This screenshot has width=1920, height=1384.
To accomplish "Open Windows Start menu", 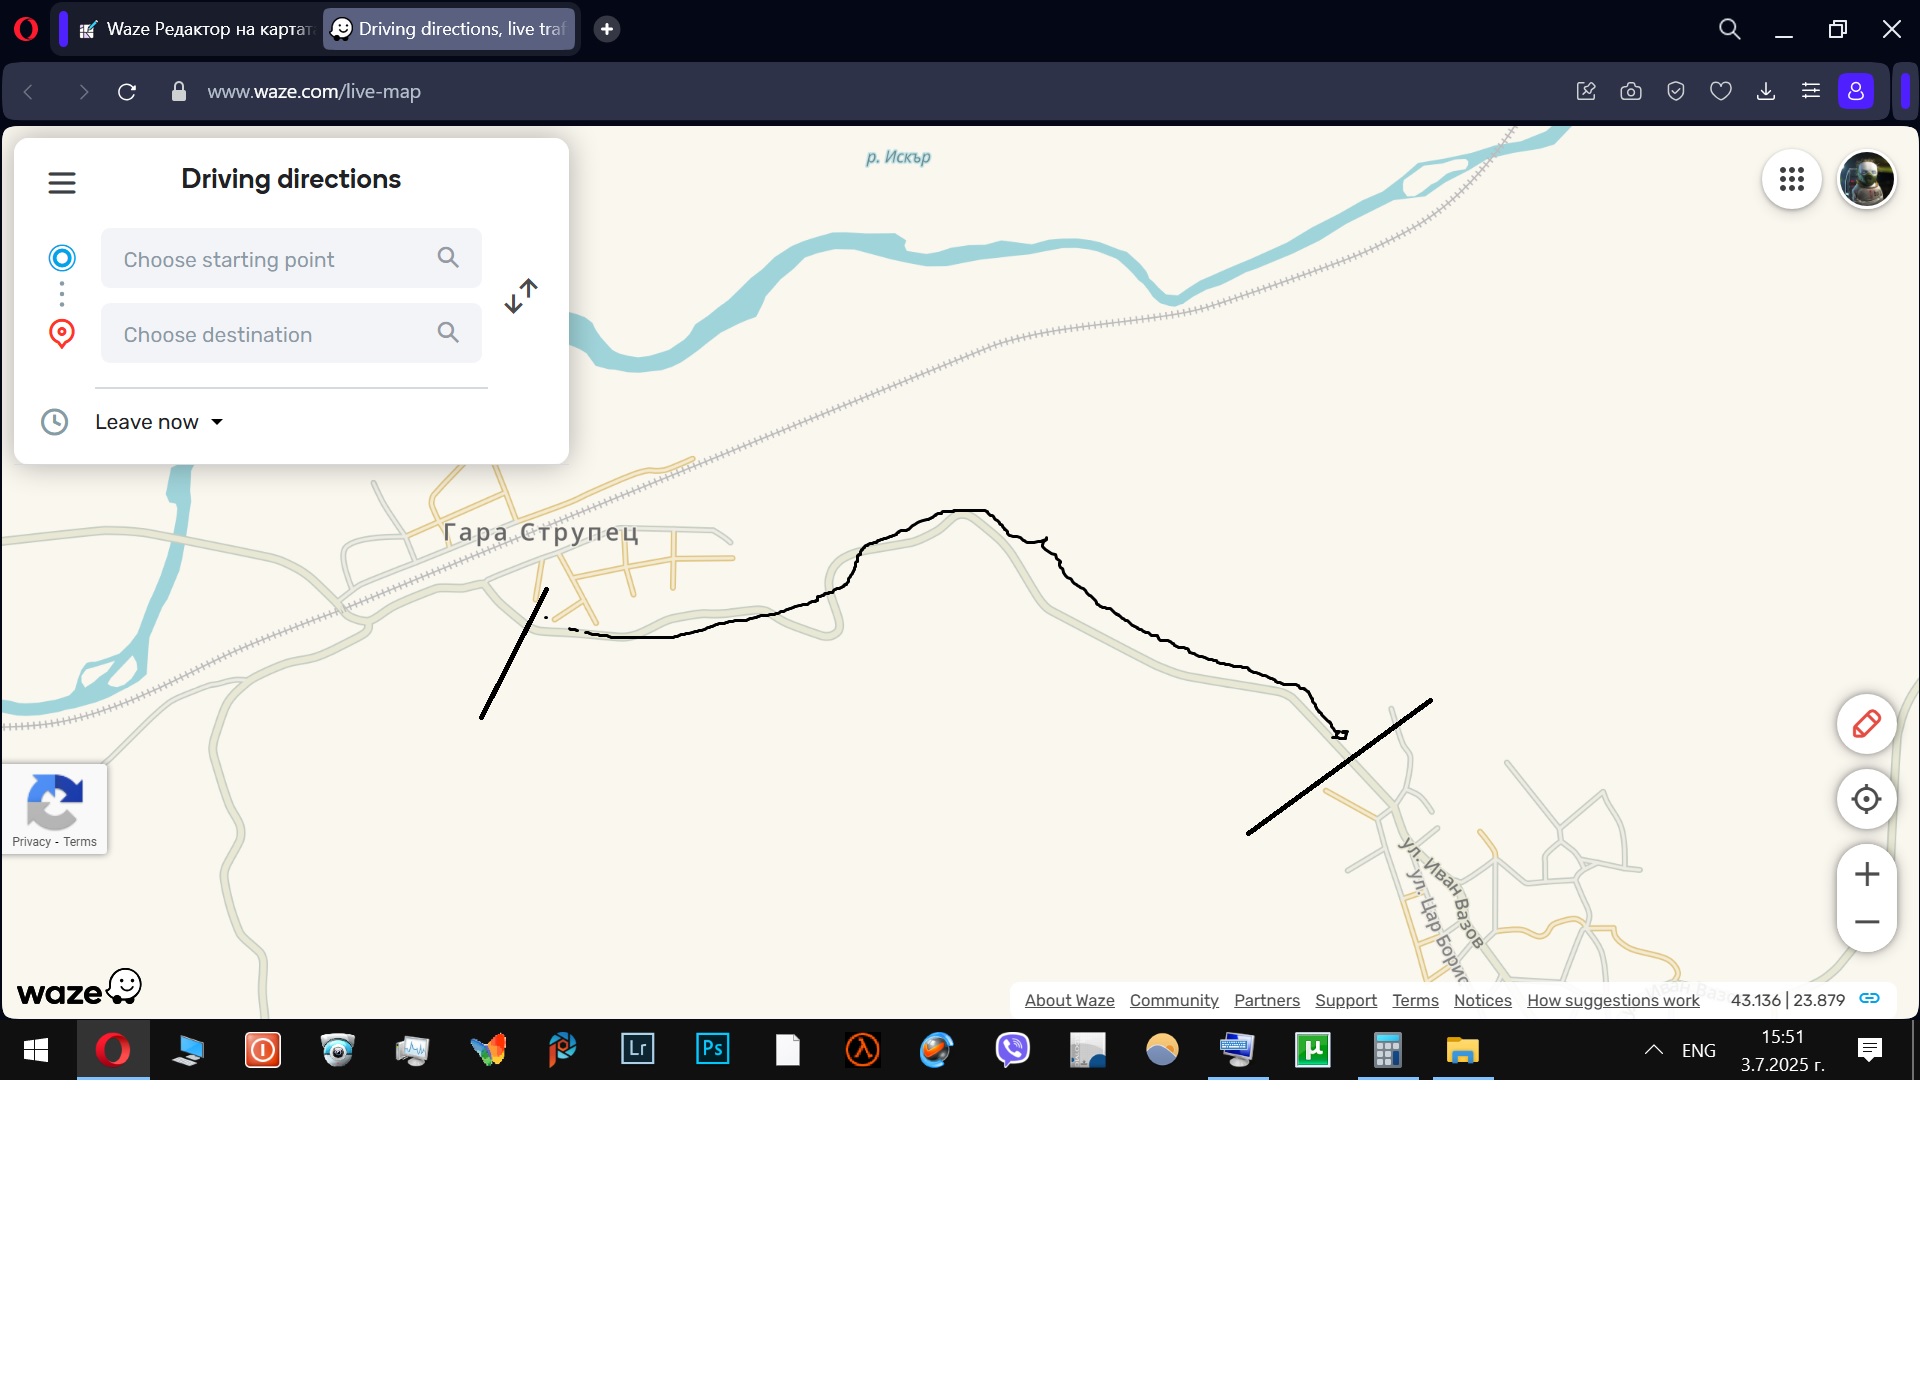I will tap(36, 1050).
